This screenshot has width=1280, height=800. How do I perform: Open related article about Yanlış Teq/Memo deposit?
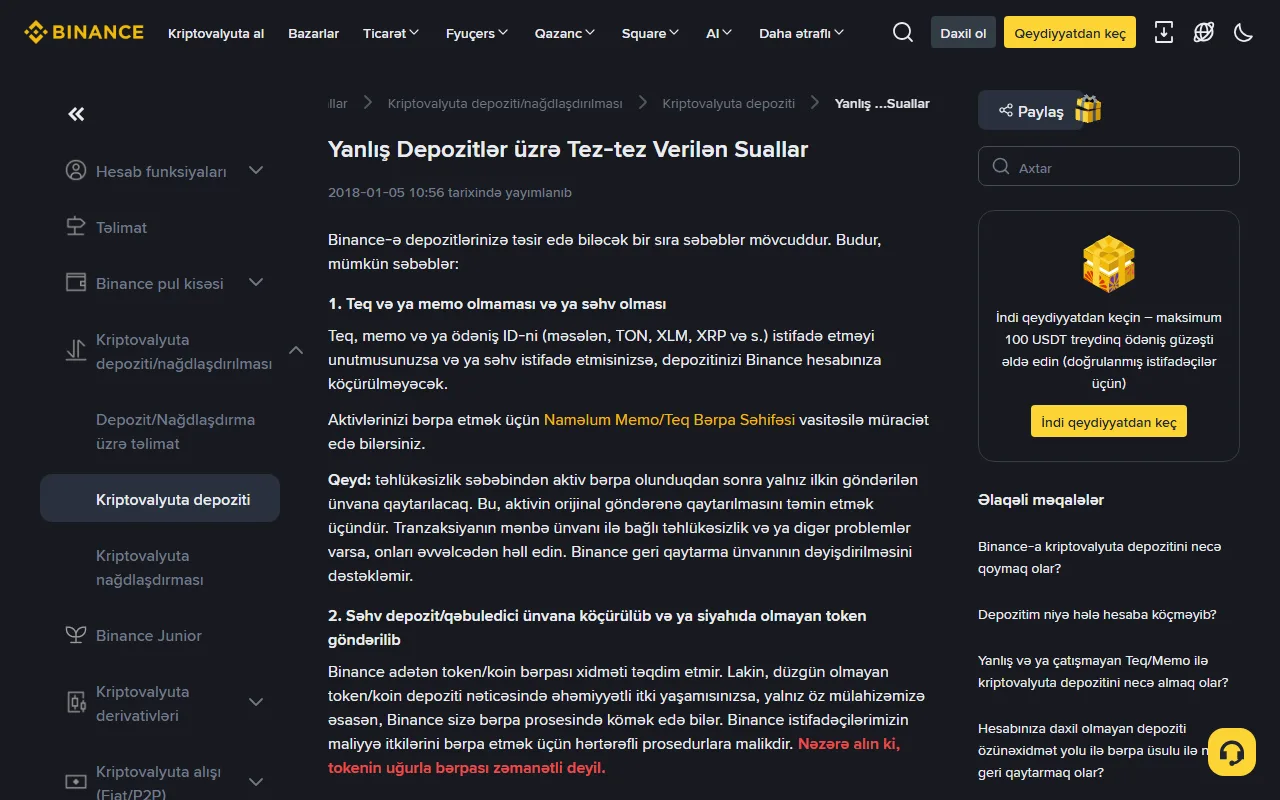[x=1103, y=671]
